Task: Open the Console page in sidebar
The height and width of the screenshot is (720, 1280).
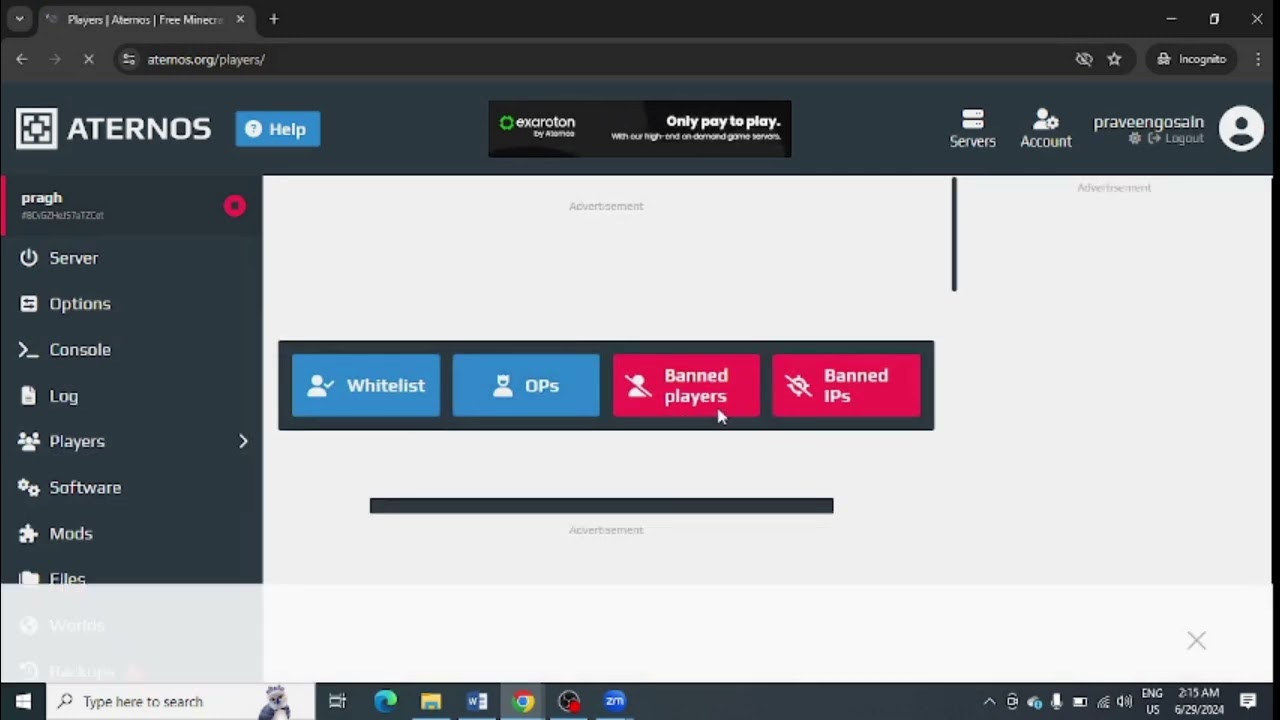Action: [x=80, y=350]
